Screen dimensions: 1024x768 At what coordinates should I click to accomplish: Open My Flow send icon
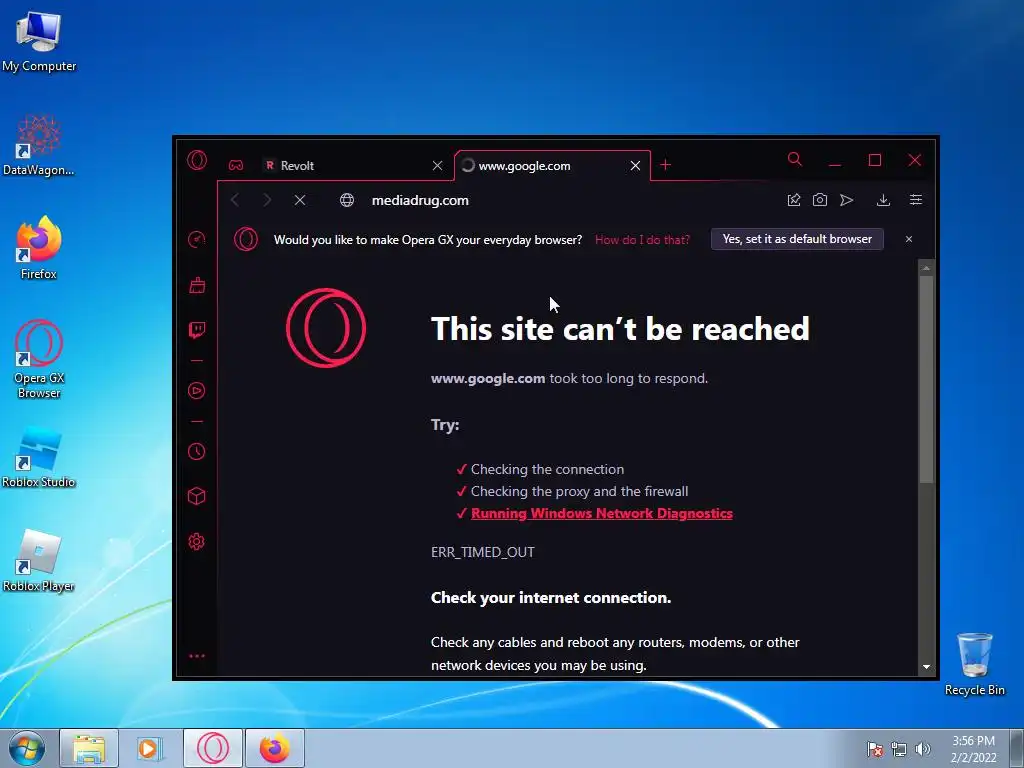tap(846, 200)
